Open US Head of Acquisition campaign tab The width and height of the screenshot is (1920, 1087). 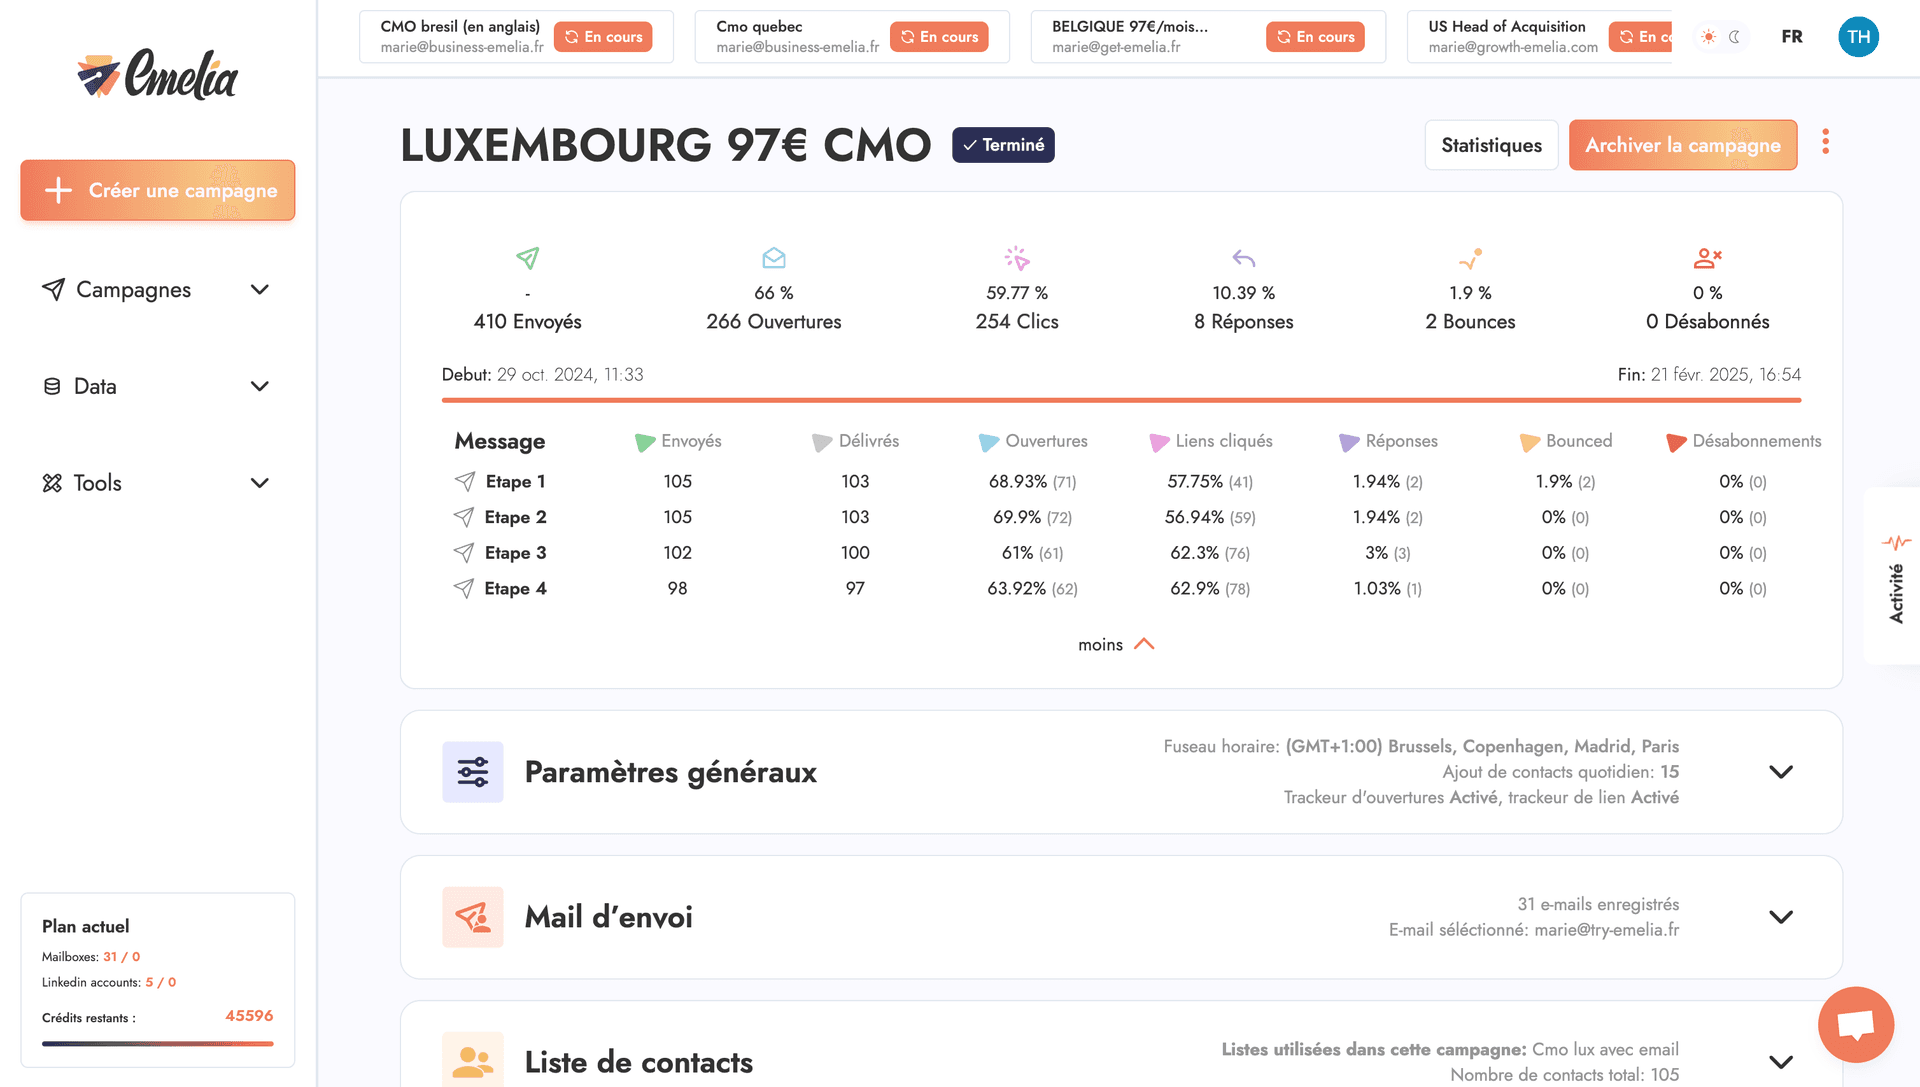coord(1540,37)
